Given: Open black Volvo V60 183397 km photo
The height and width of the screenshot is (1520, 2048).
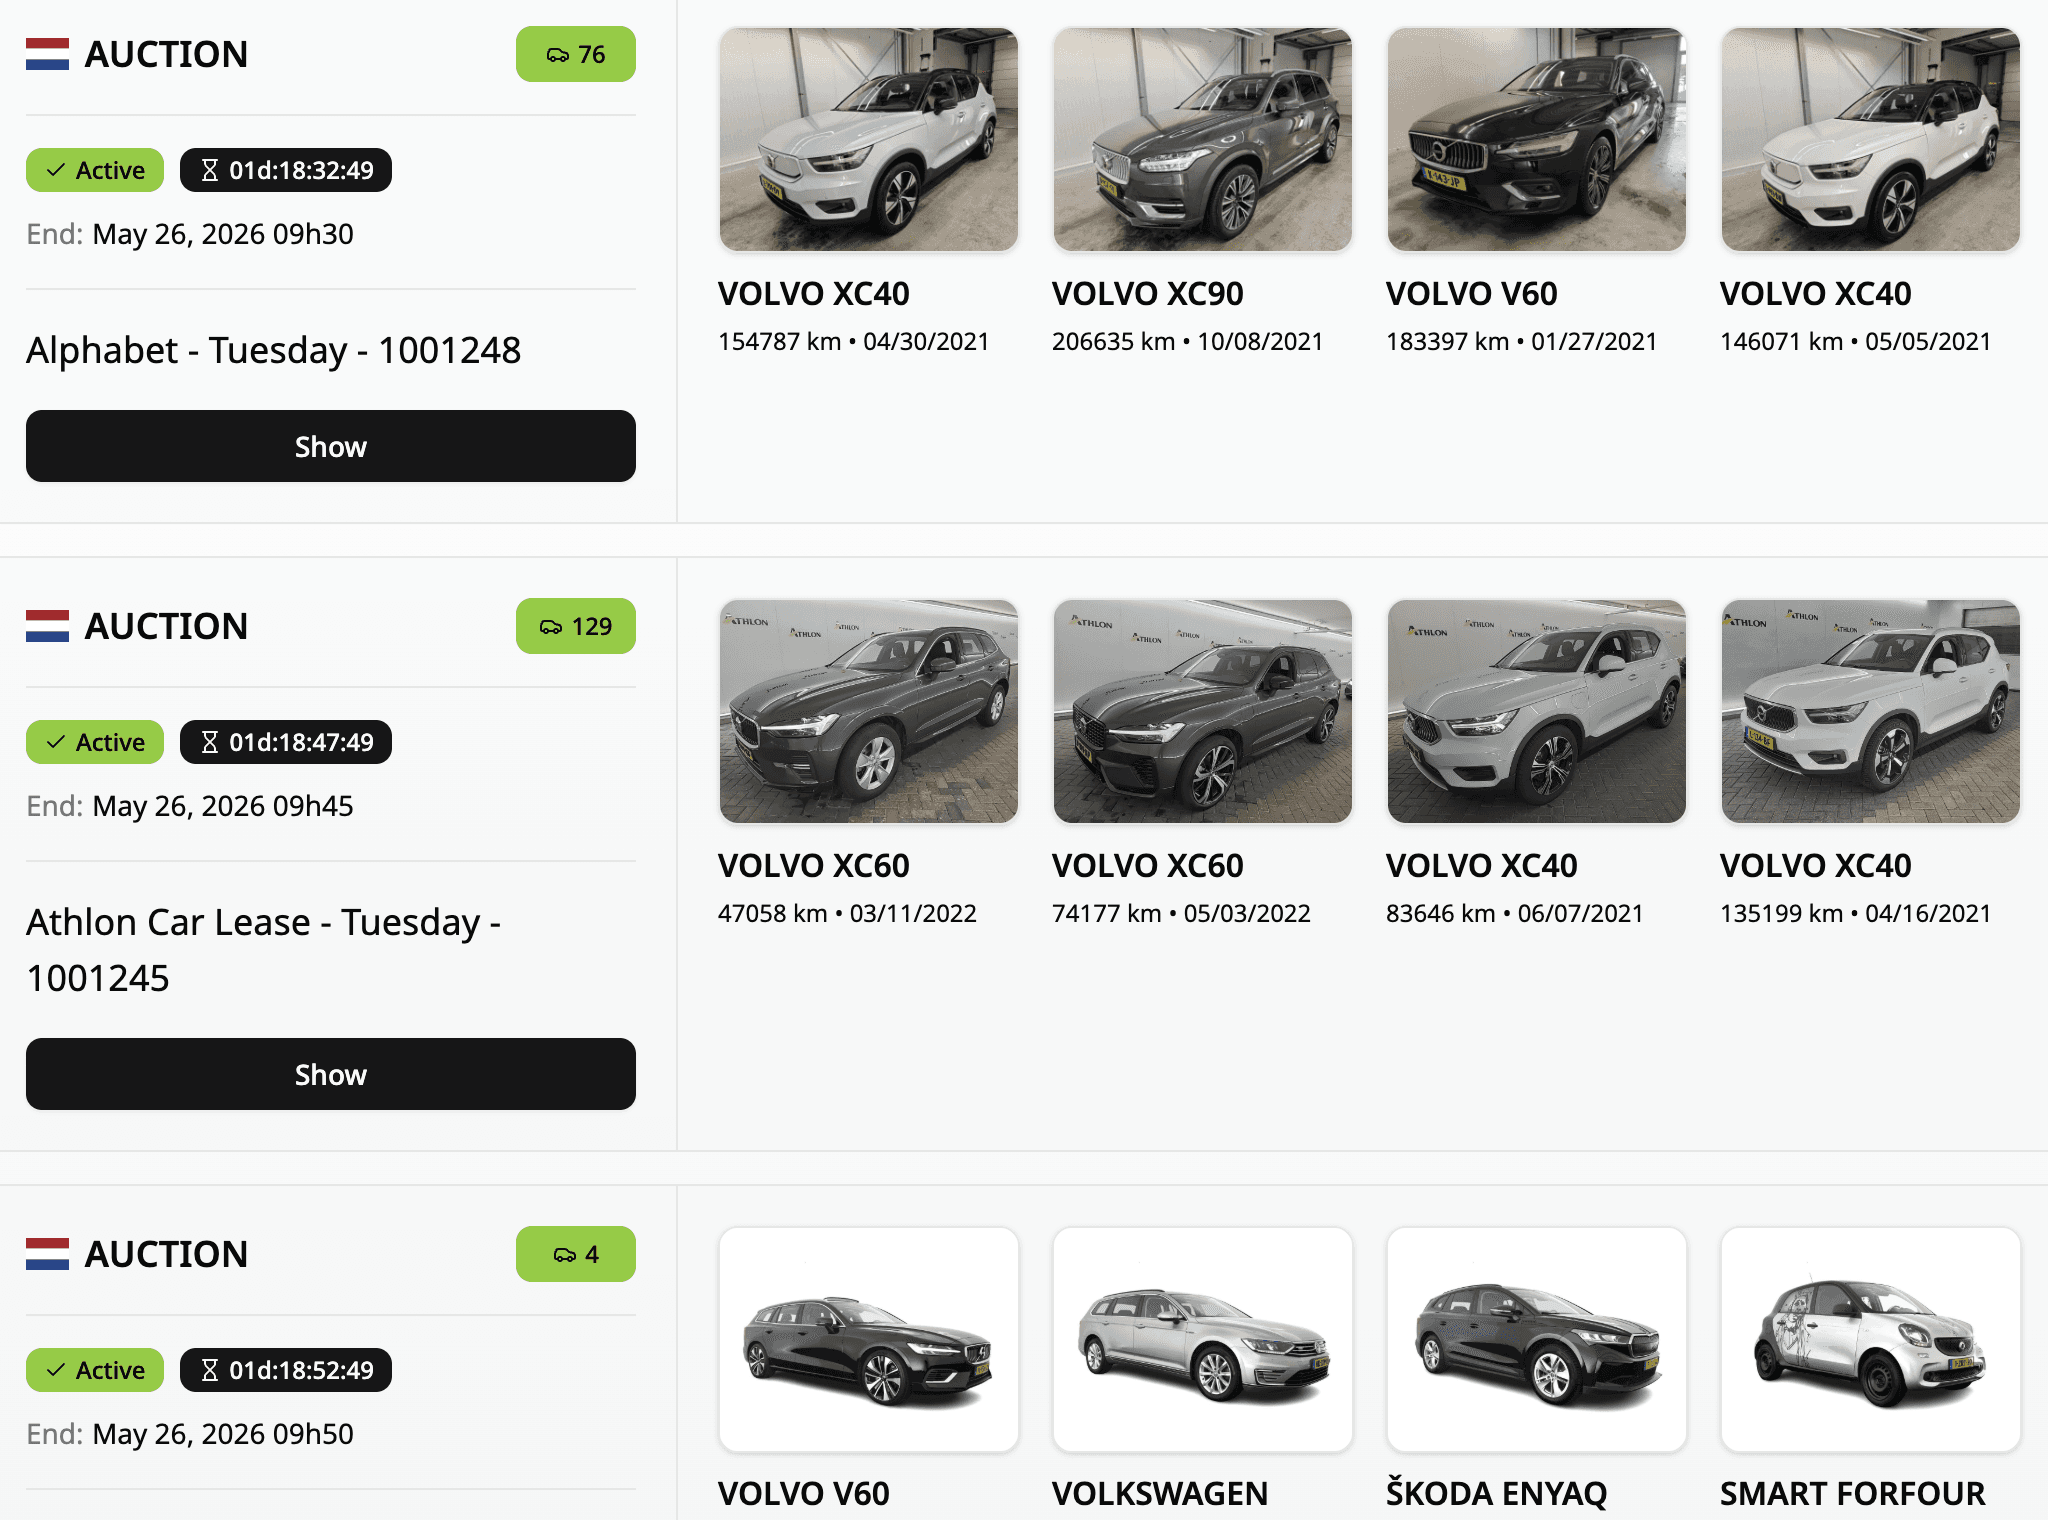Looking at the screenshot, I should pos(1537,139).
